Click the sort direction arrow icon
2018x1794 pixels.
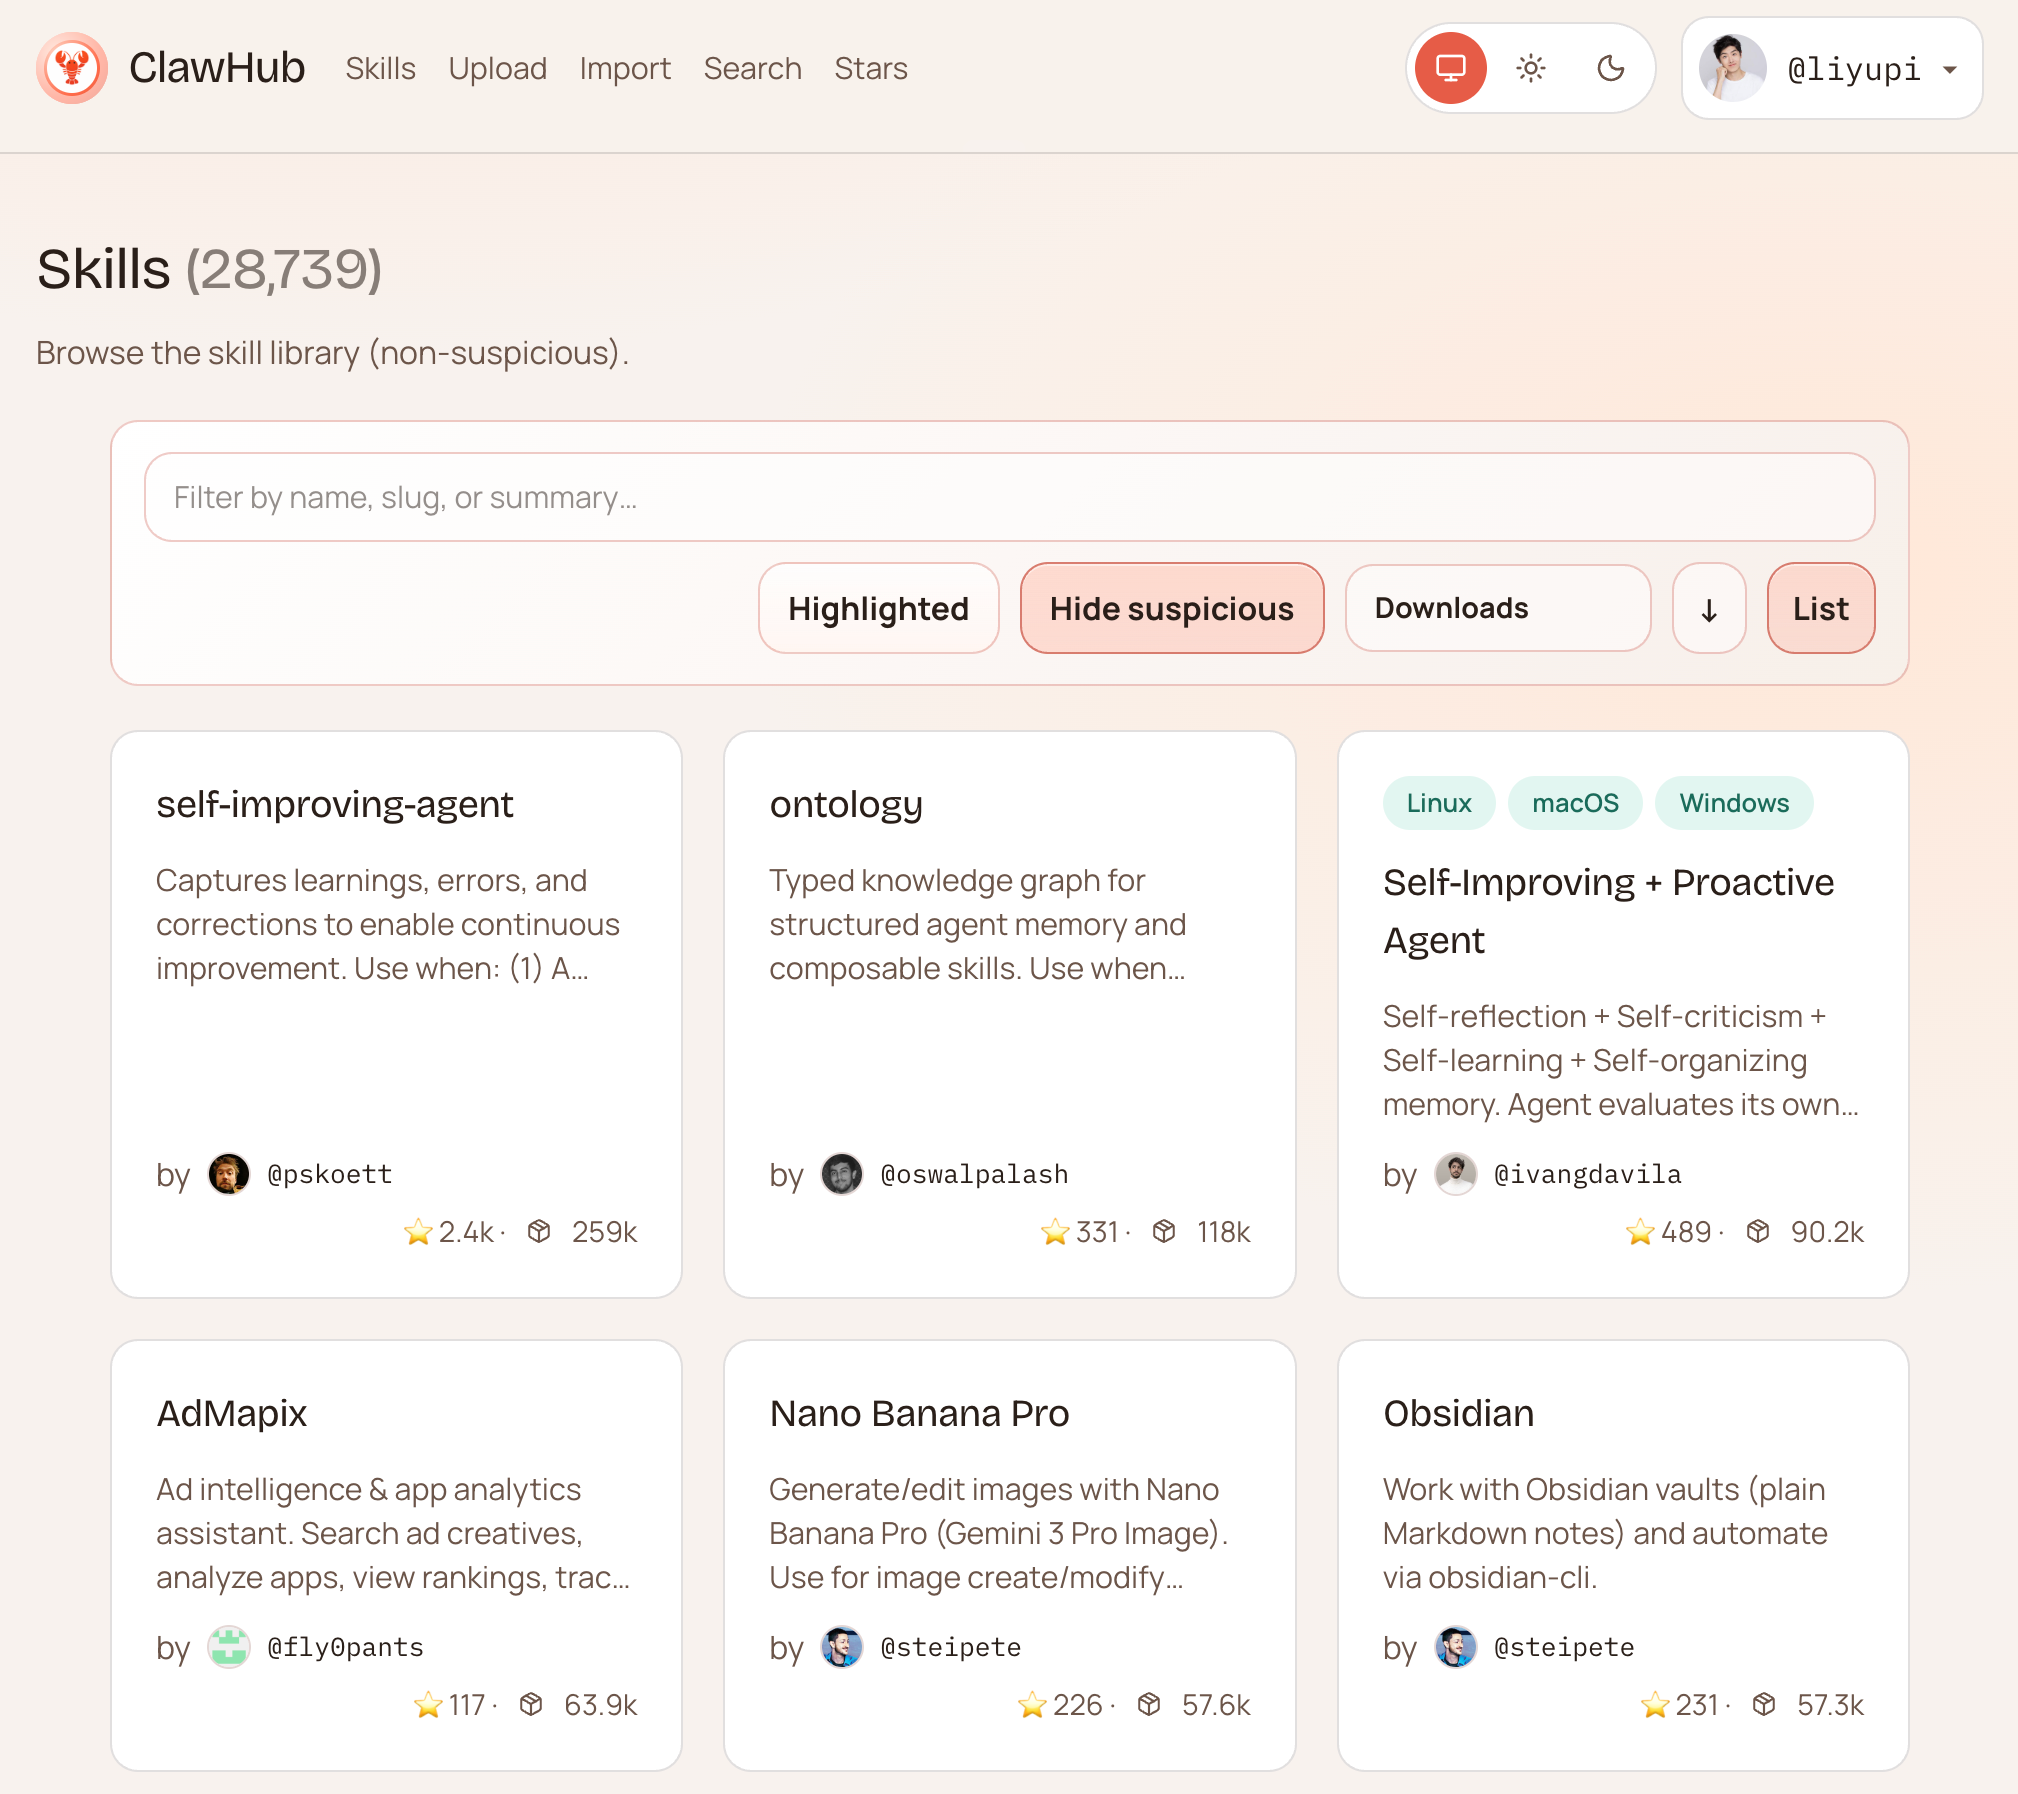pyautogui.click(x=1708, y=609)
